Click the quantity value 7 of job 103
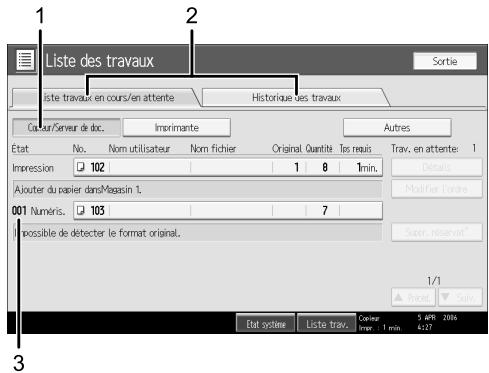 (x=325, y=211)
